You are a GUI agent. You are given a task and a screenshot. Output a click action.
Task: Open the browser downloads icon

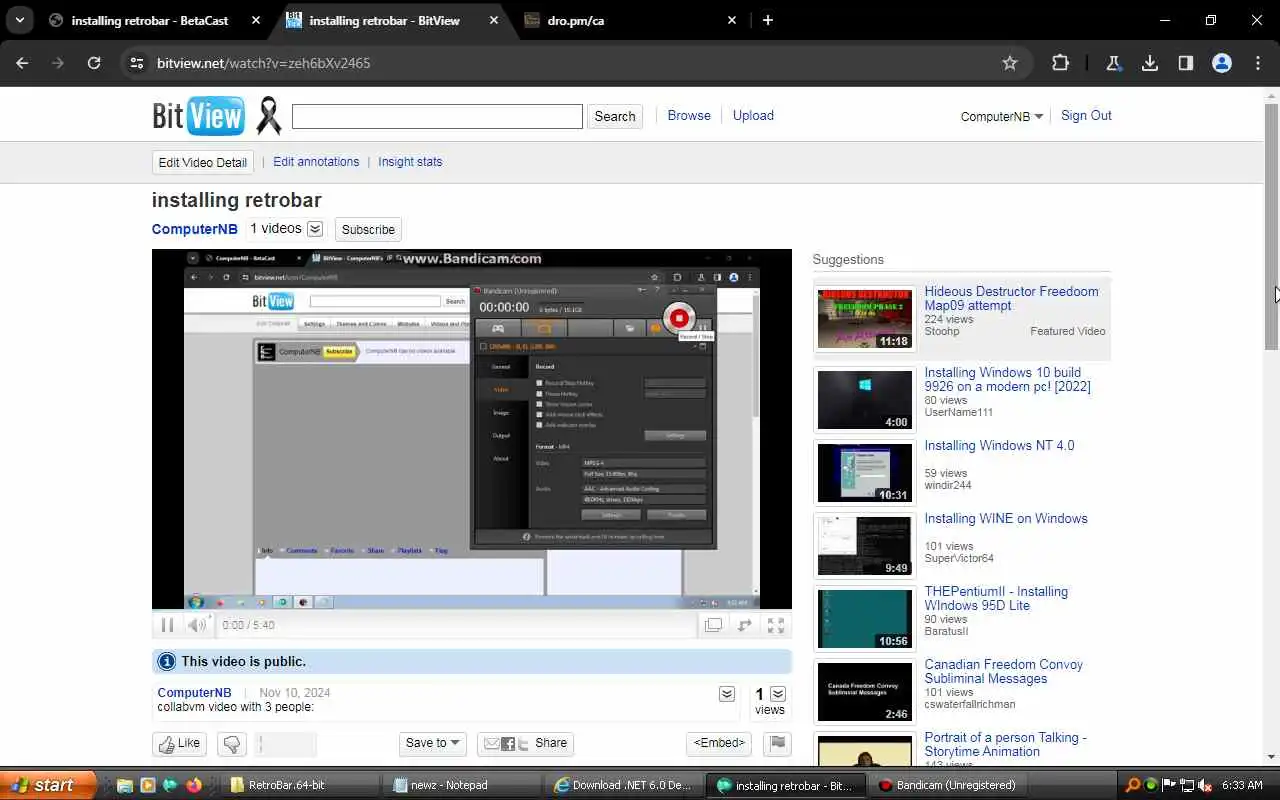(x=1150, y=63)
